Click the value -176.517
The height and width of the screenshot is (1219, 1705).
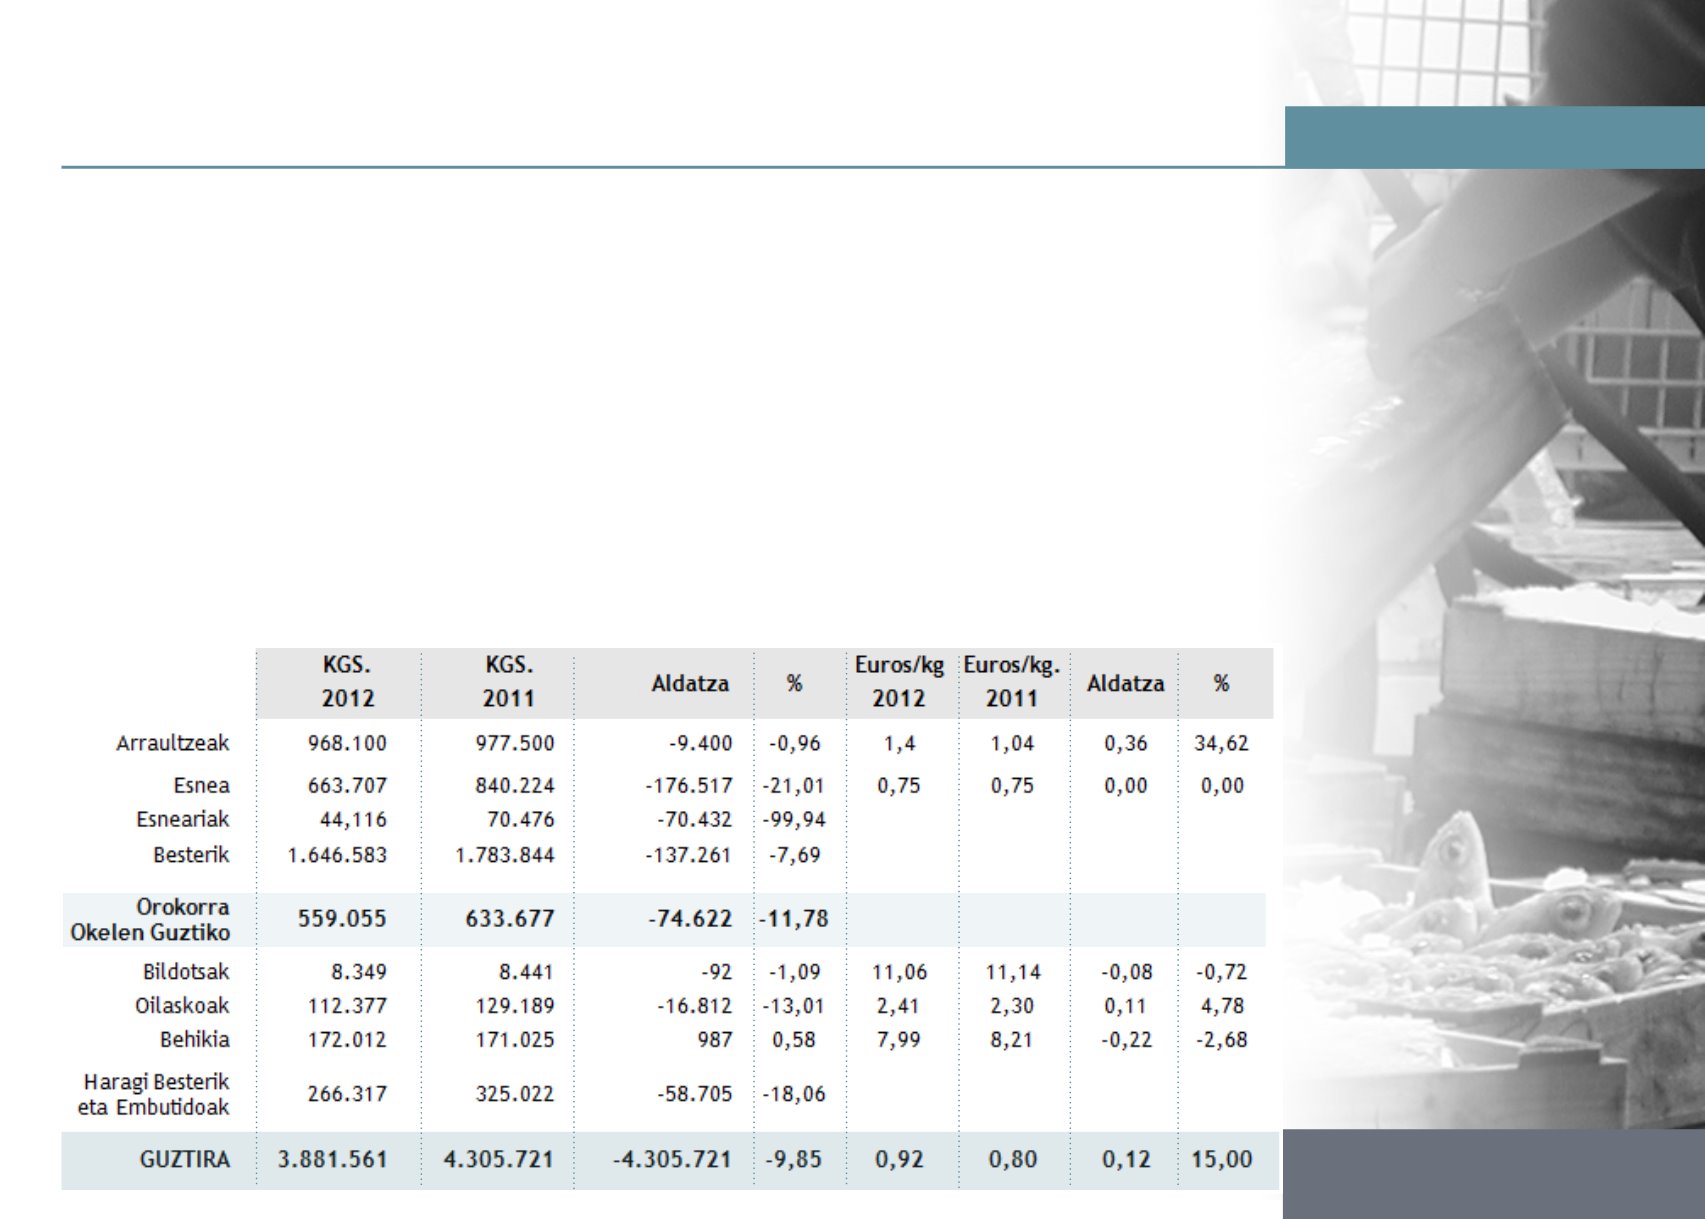click(689, 785)
